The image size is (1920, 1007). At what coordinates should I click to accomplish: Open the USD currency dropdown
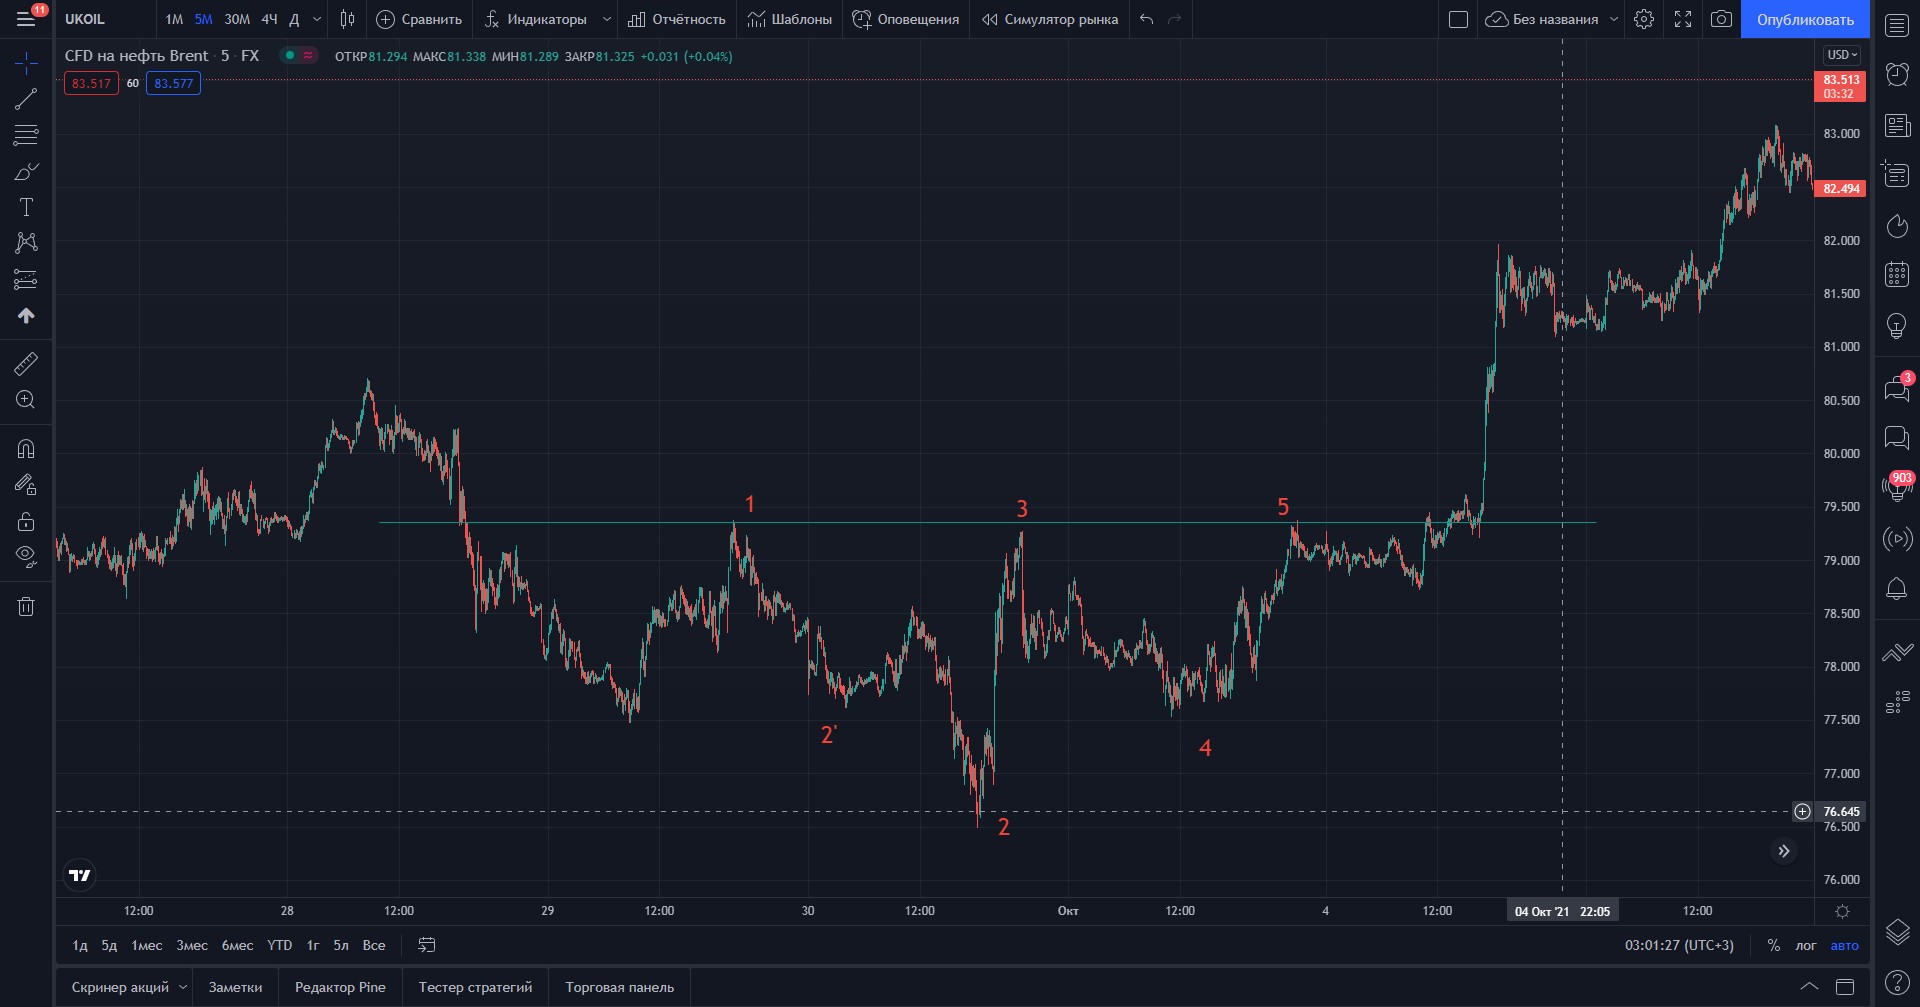coord(1841,55)
